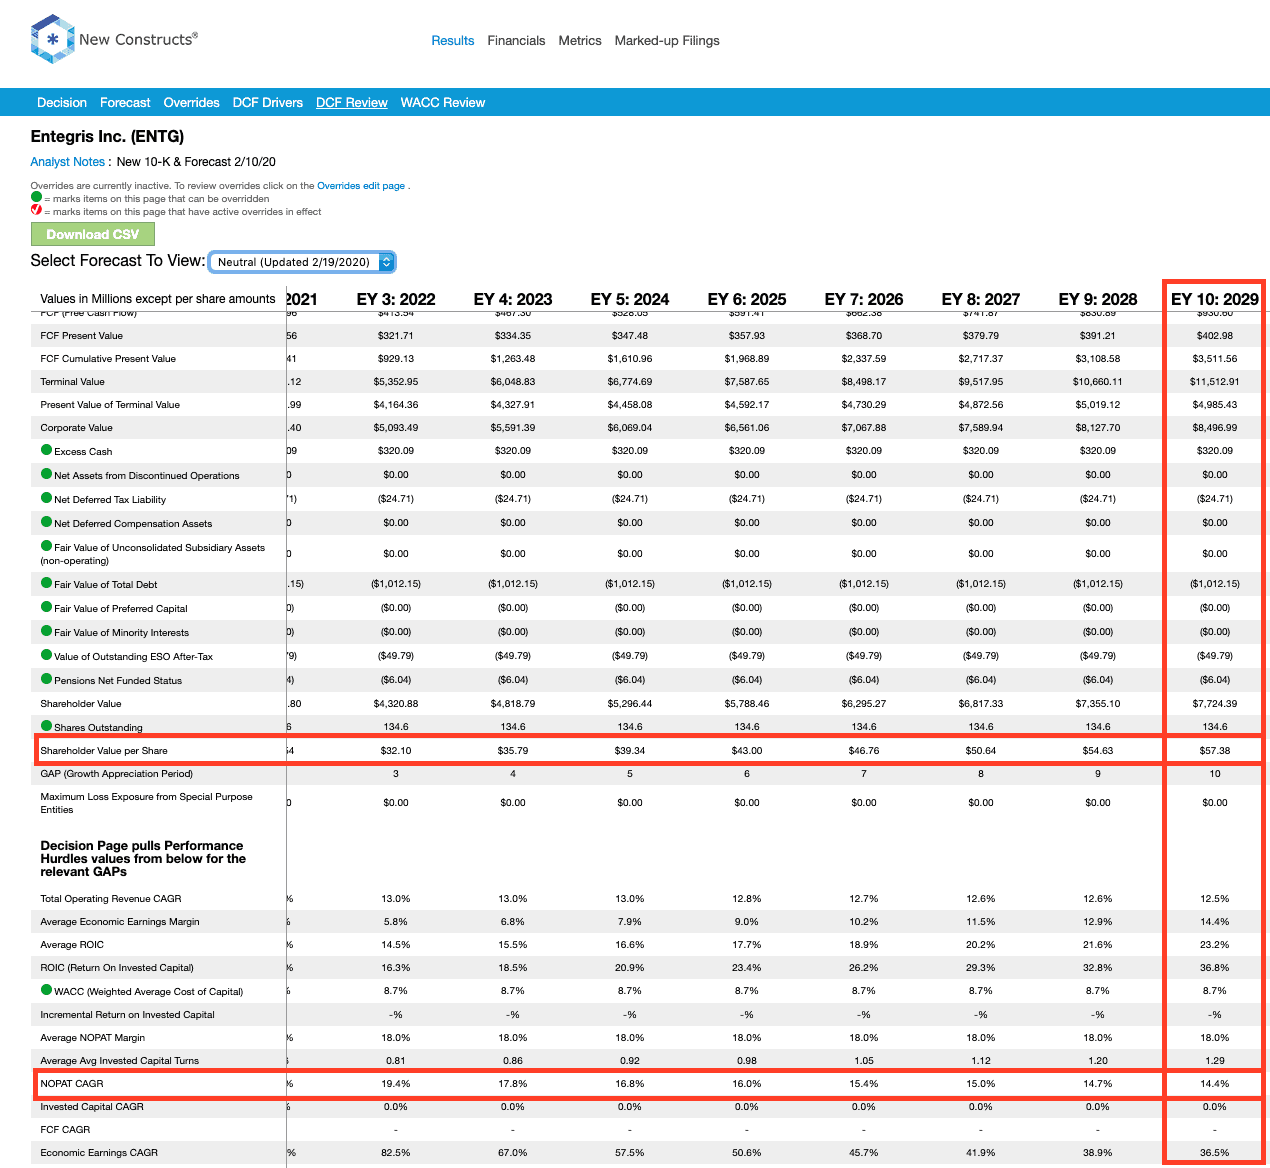Click the GAP (Growth Appreciation Period) label
The height and width of the screenshot is (1168, 1270).
click(117, 774)
